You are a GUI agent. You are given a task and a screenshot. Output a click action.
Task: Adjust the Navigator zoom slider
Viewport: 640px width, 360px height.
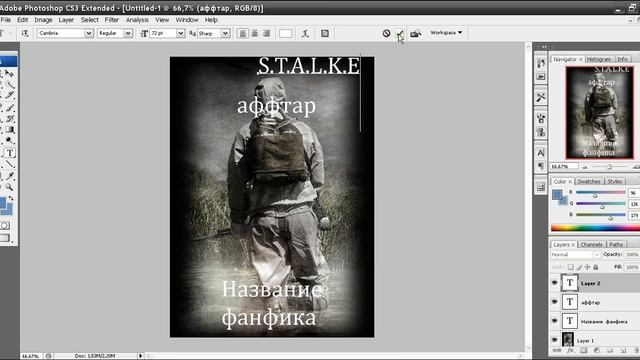609,167
